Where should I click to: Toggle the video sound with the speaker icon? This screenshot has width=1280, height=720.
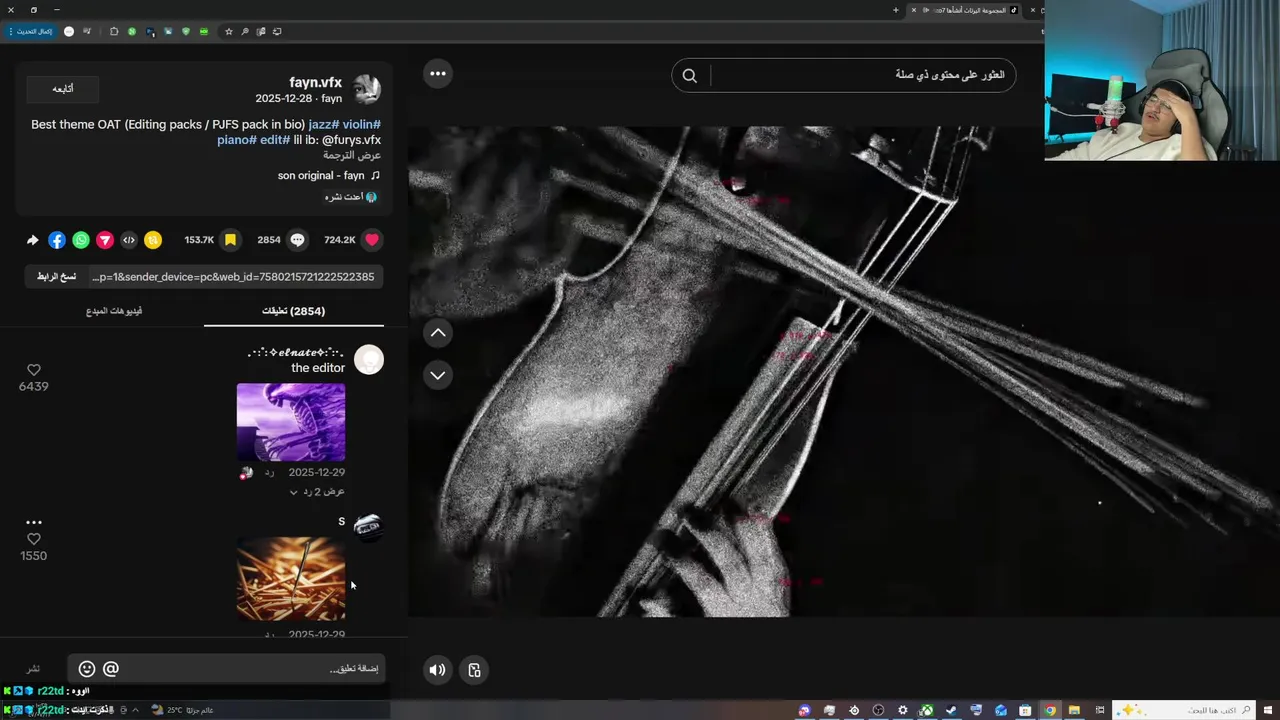pos(437,670)
